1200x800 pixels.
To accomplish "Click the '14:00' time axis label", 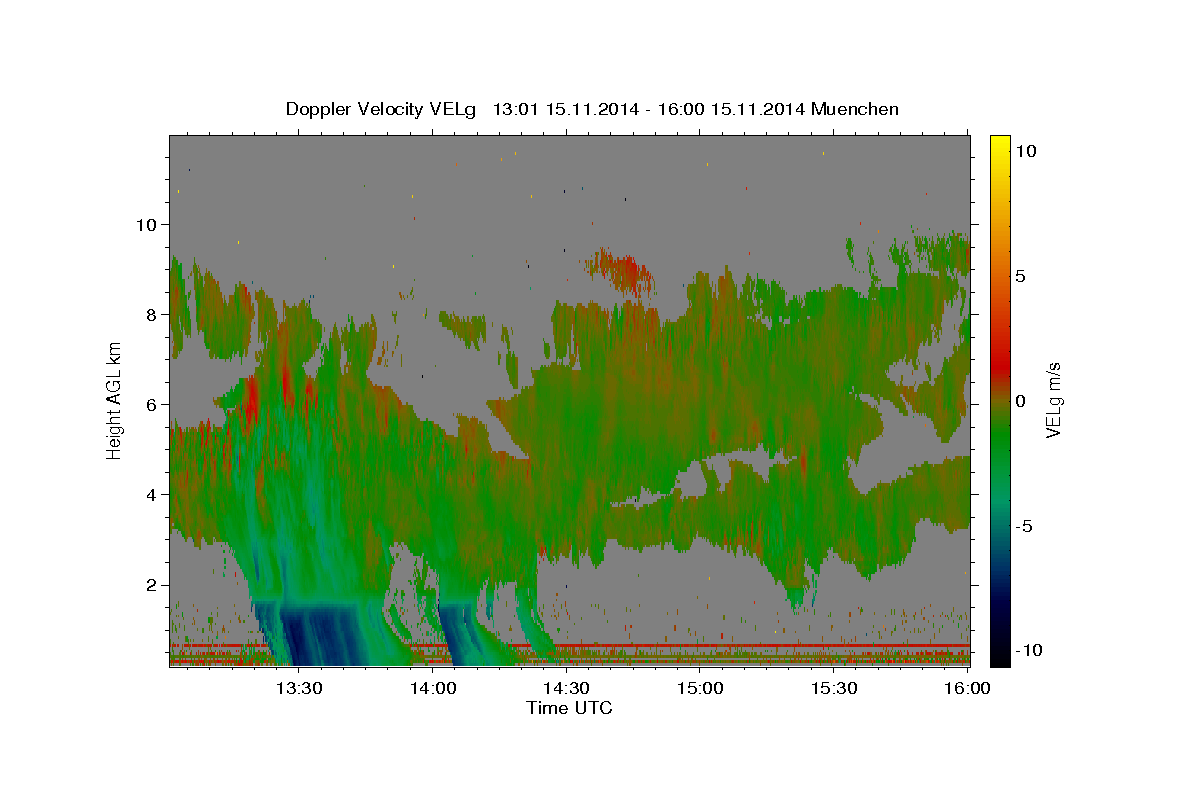I will coord(432,689).
